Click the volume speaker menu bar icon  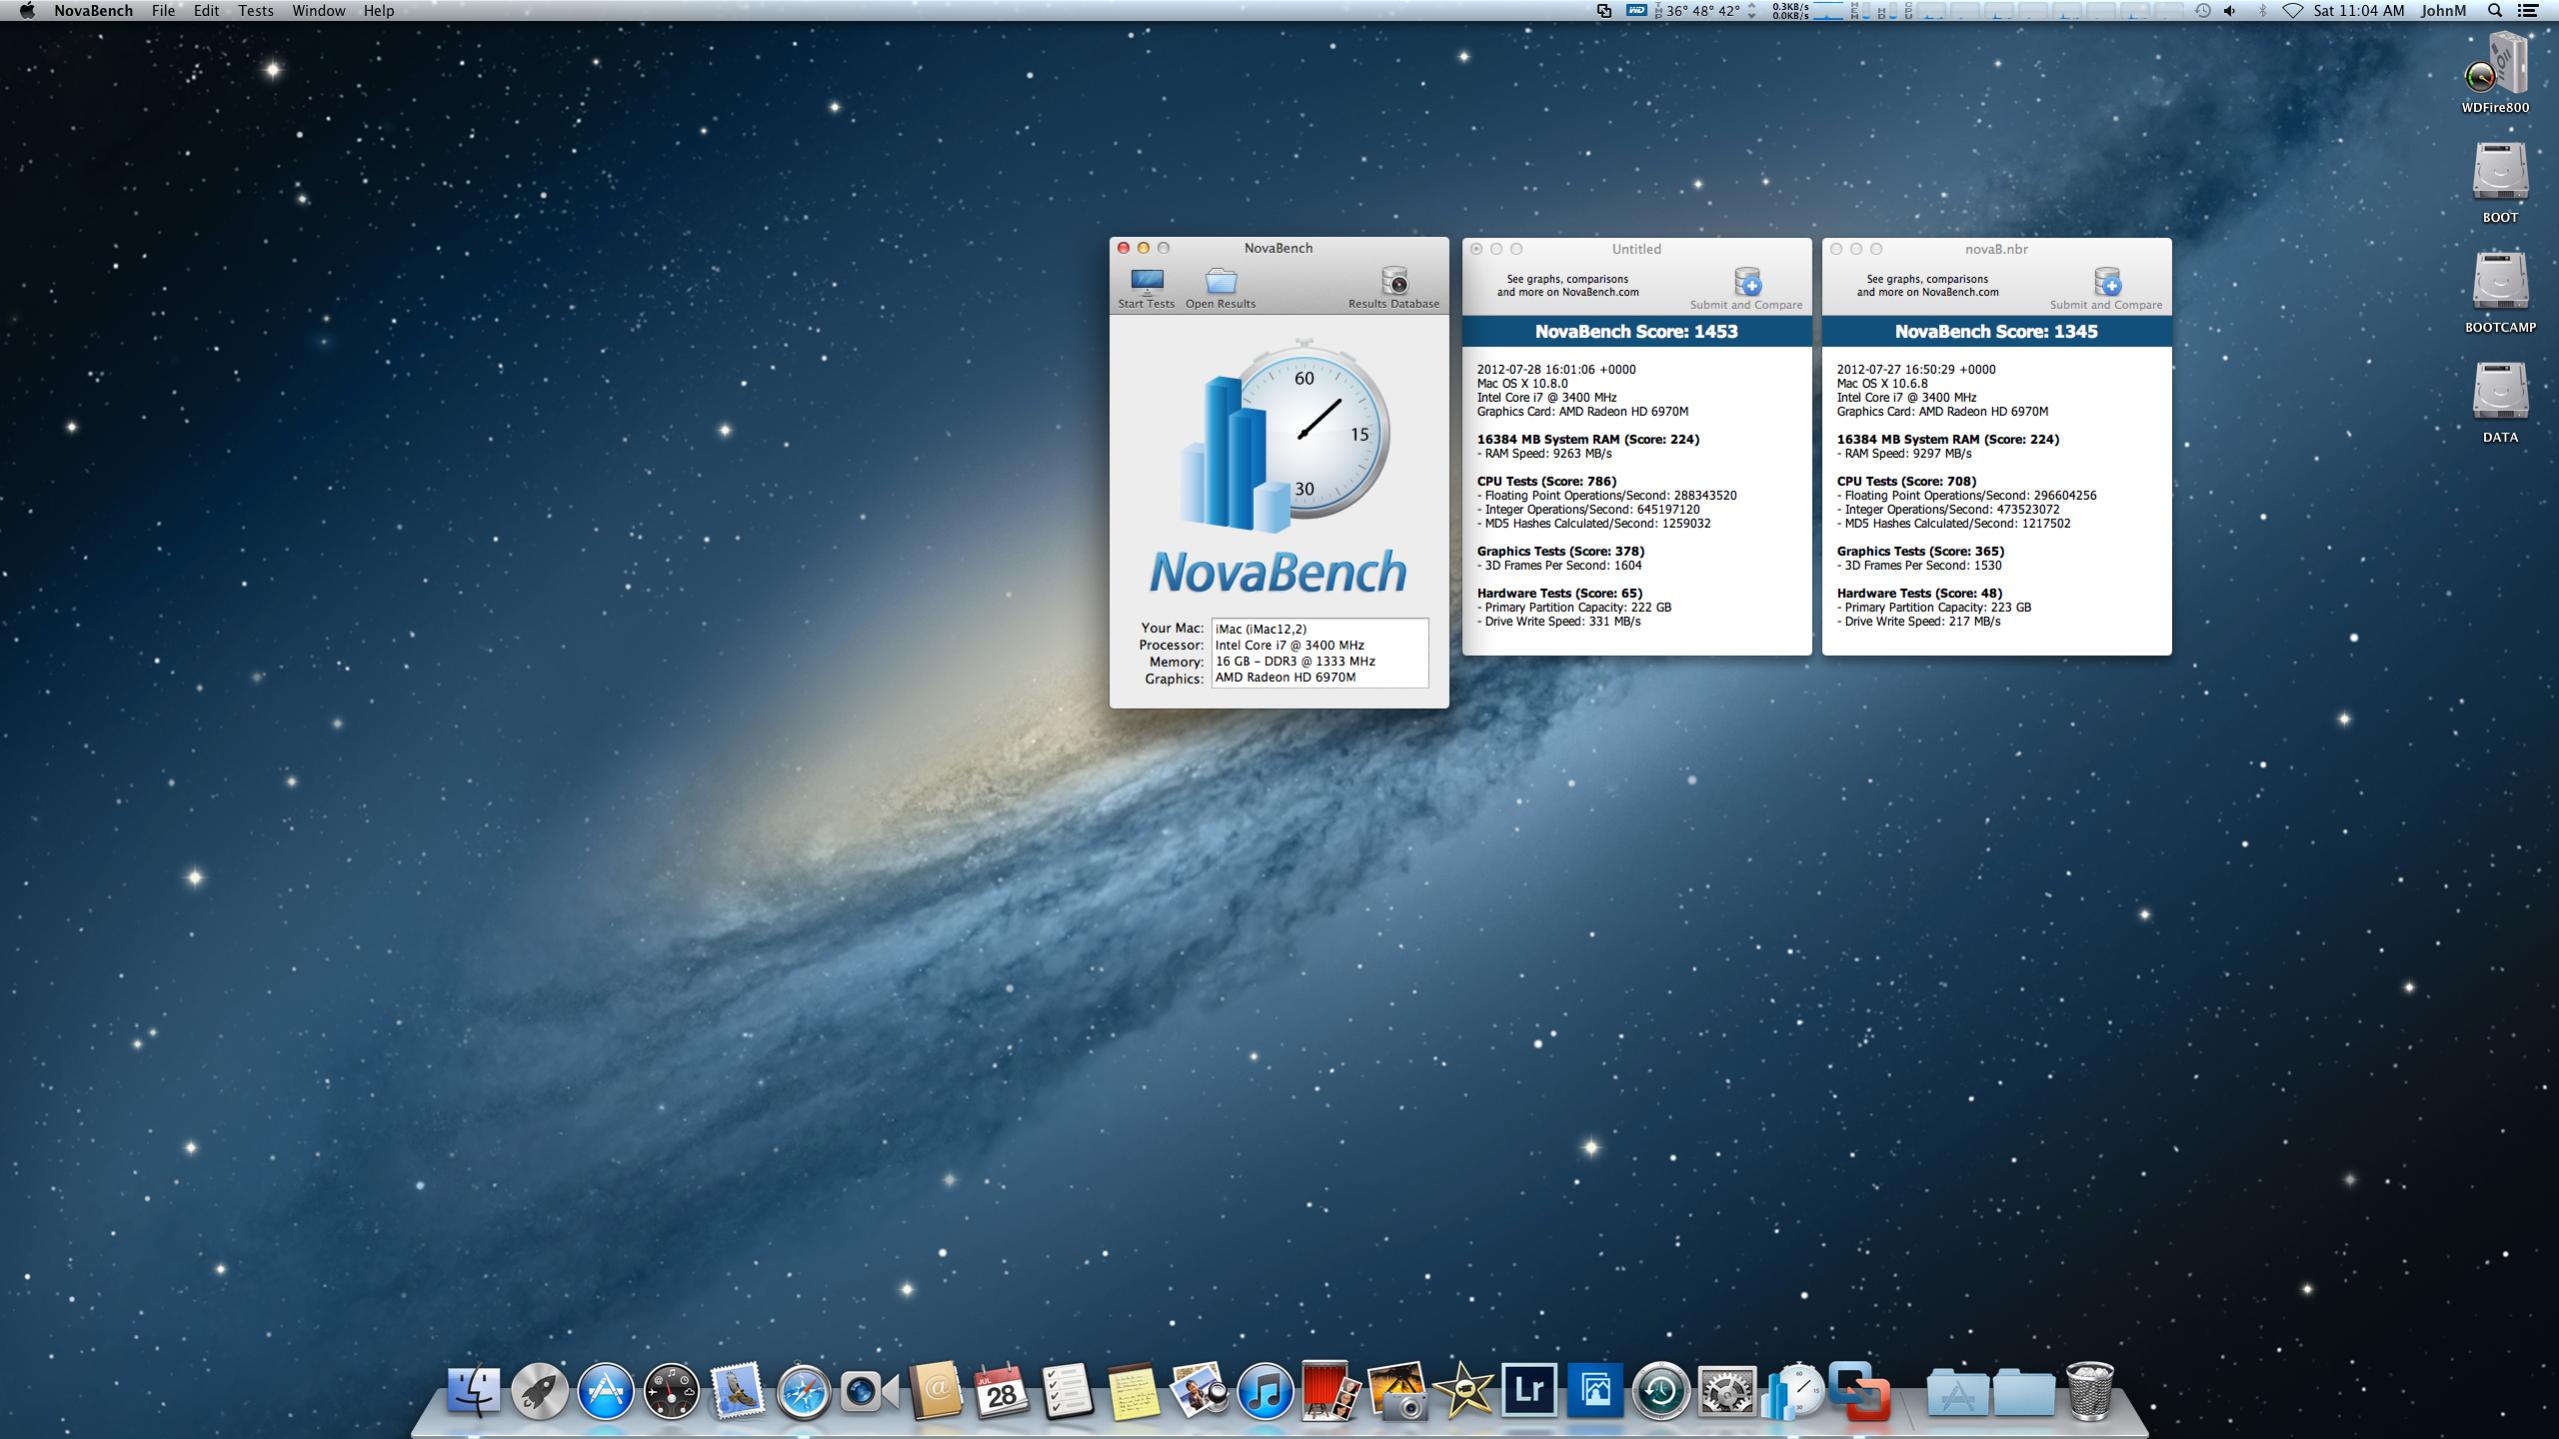[x=2229, y=10]
